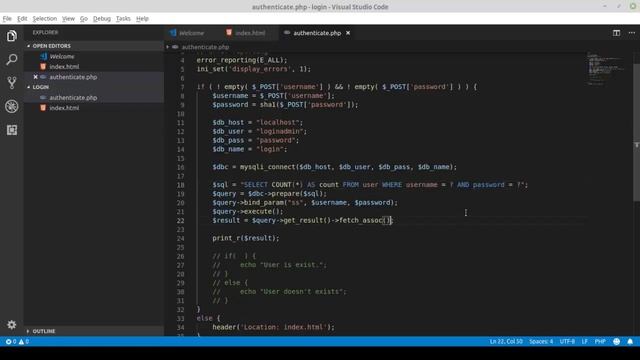Click the $query->execute(); line
The width and height of the screenshot is (640, 360).
(247, 211)
